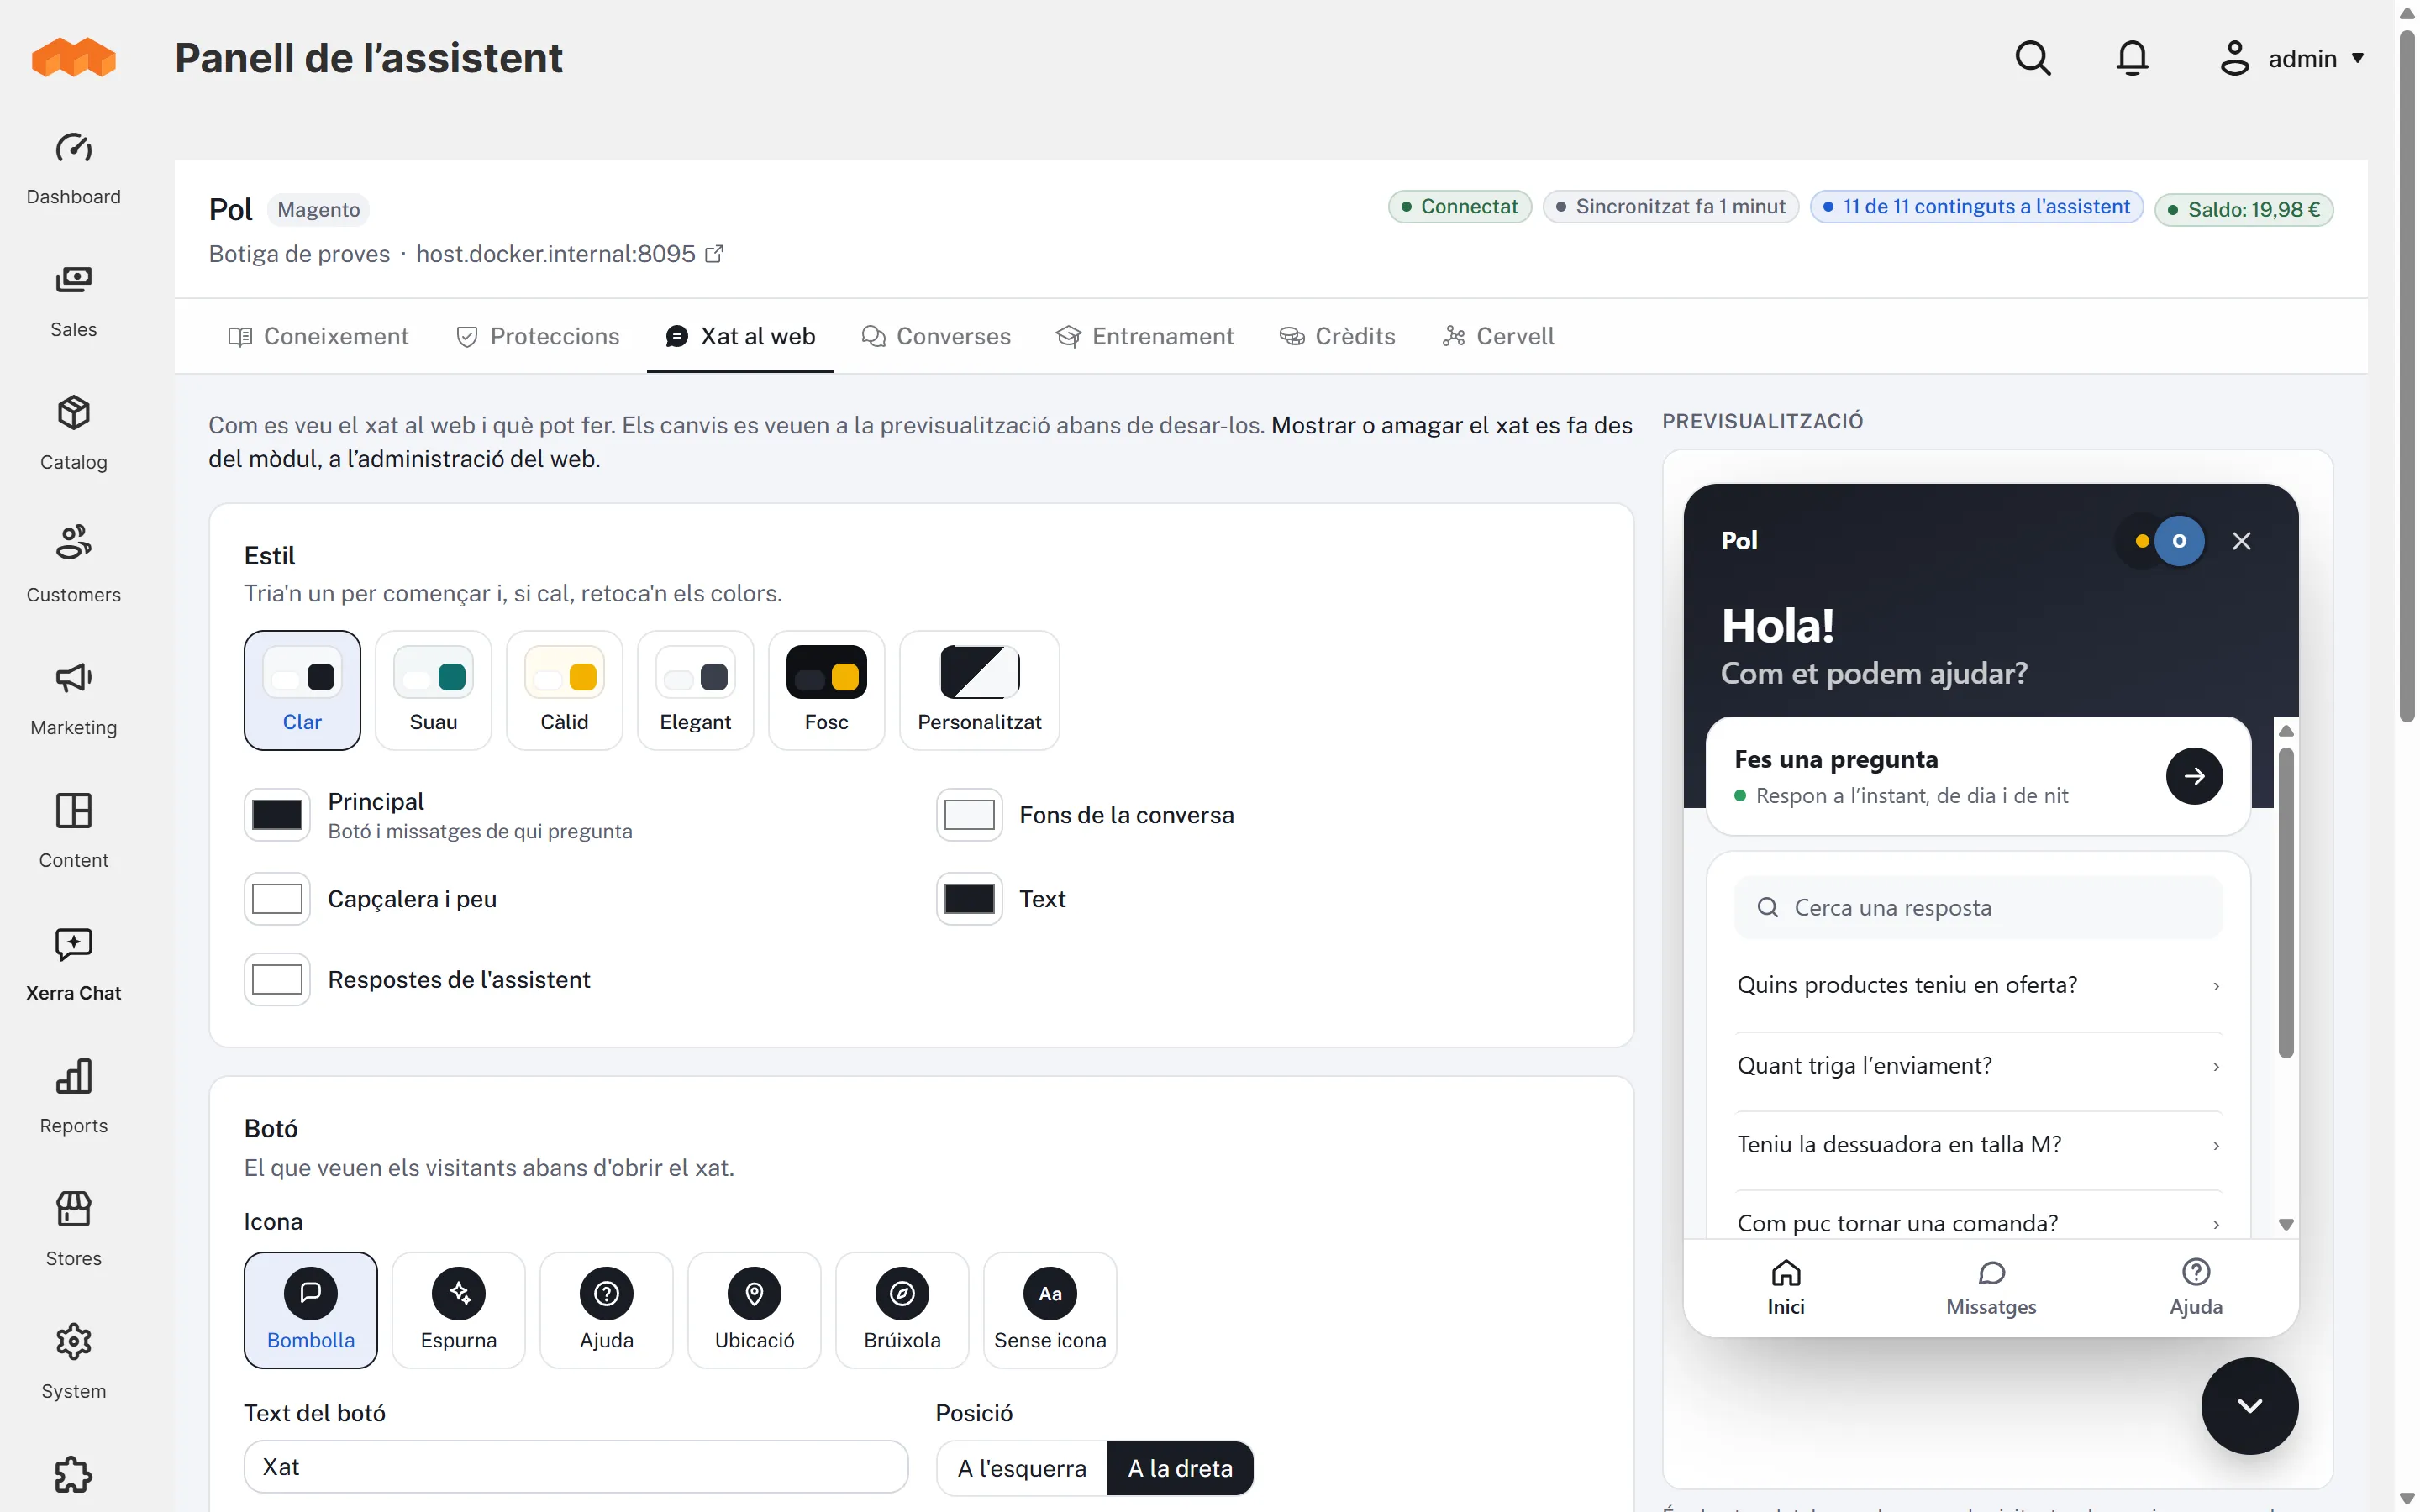Image resolution: width=2420 pixels, height=1512 pixels.
Task: Click the arrow button in Fes una pregunta
Action: (x=2194, y=776)
